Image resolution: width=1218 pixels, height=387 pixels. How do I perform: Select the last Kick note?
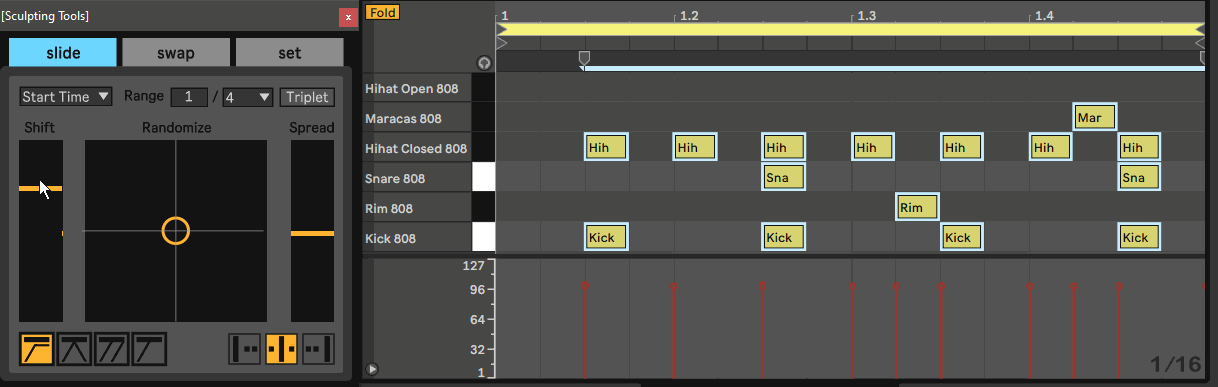(x=1139, y=238)
